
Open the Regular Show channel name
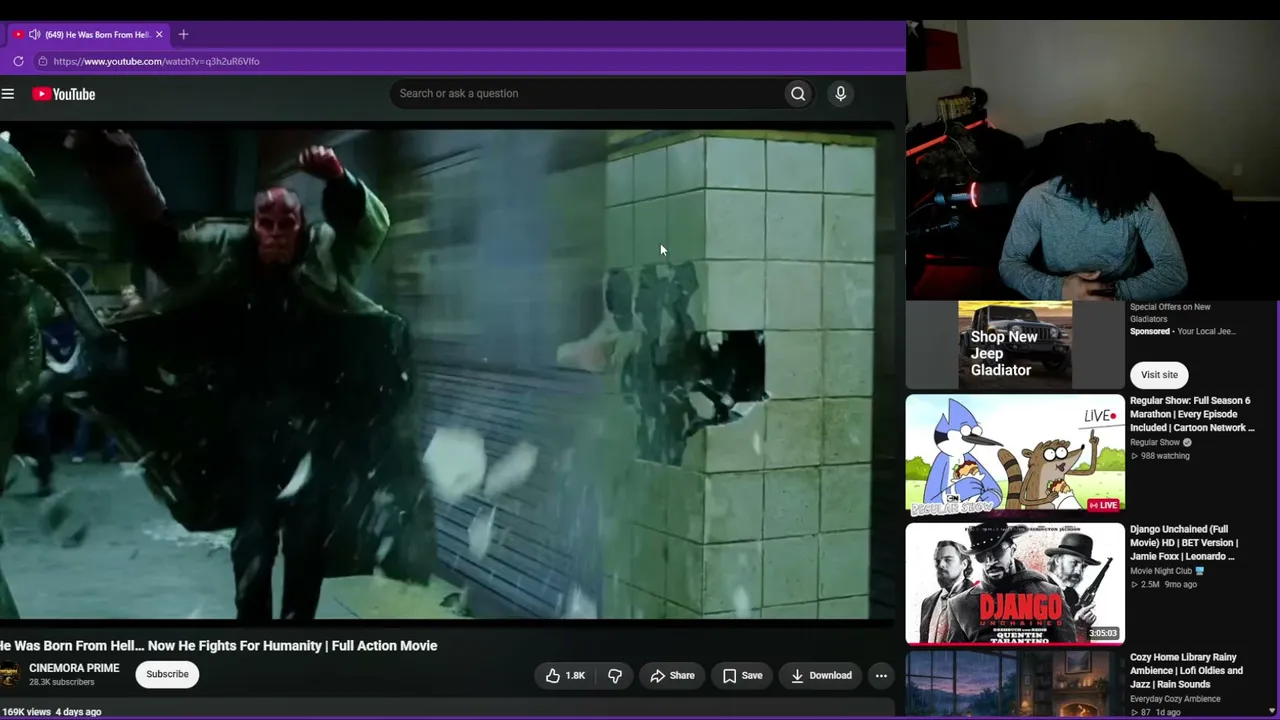coord(1155,442)
